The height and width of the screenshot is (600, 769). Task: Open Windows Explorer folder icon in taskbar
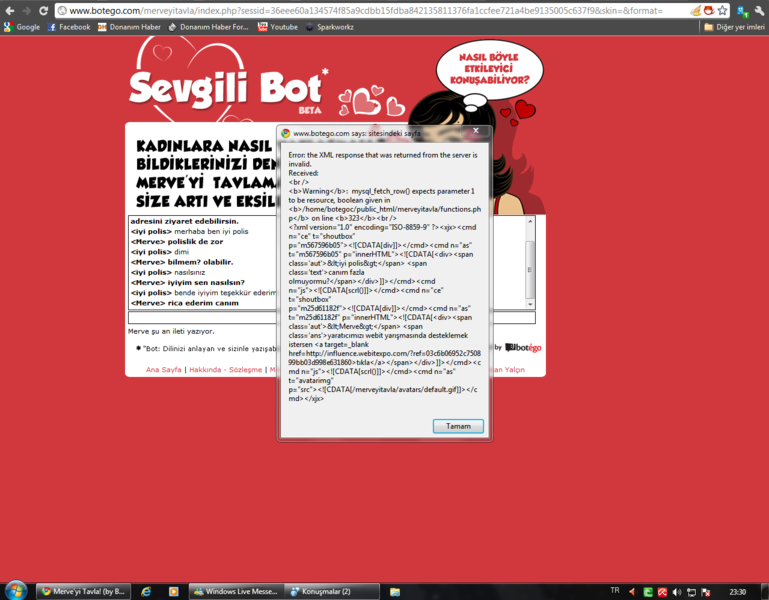[x=395, y=592]
